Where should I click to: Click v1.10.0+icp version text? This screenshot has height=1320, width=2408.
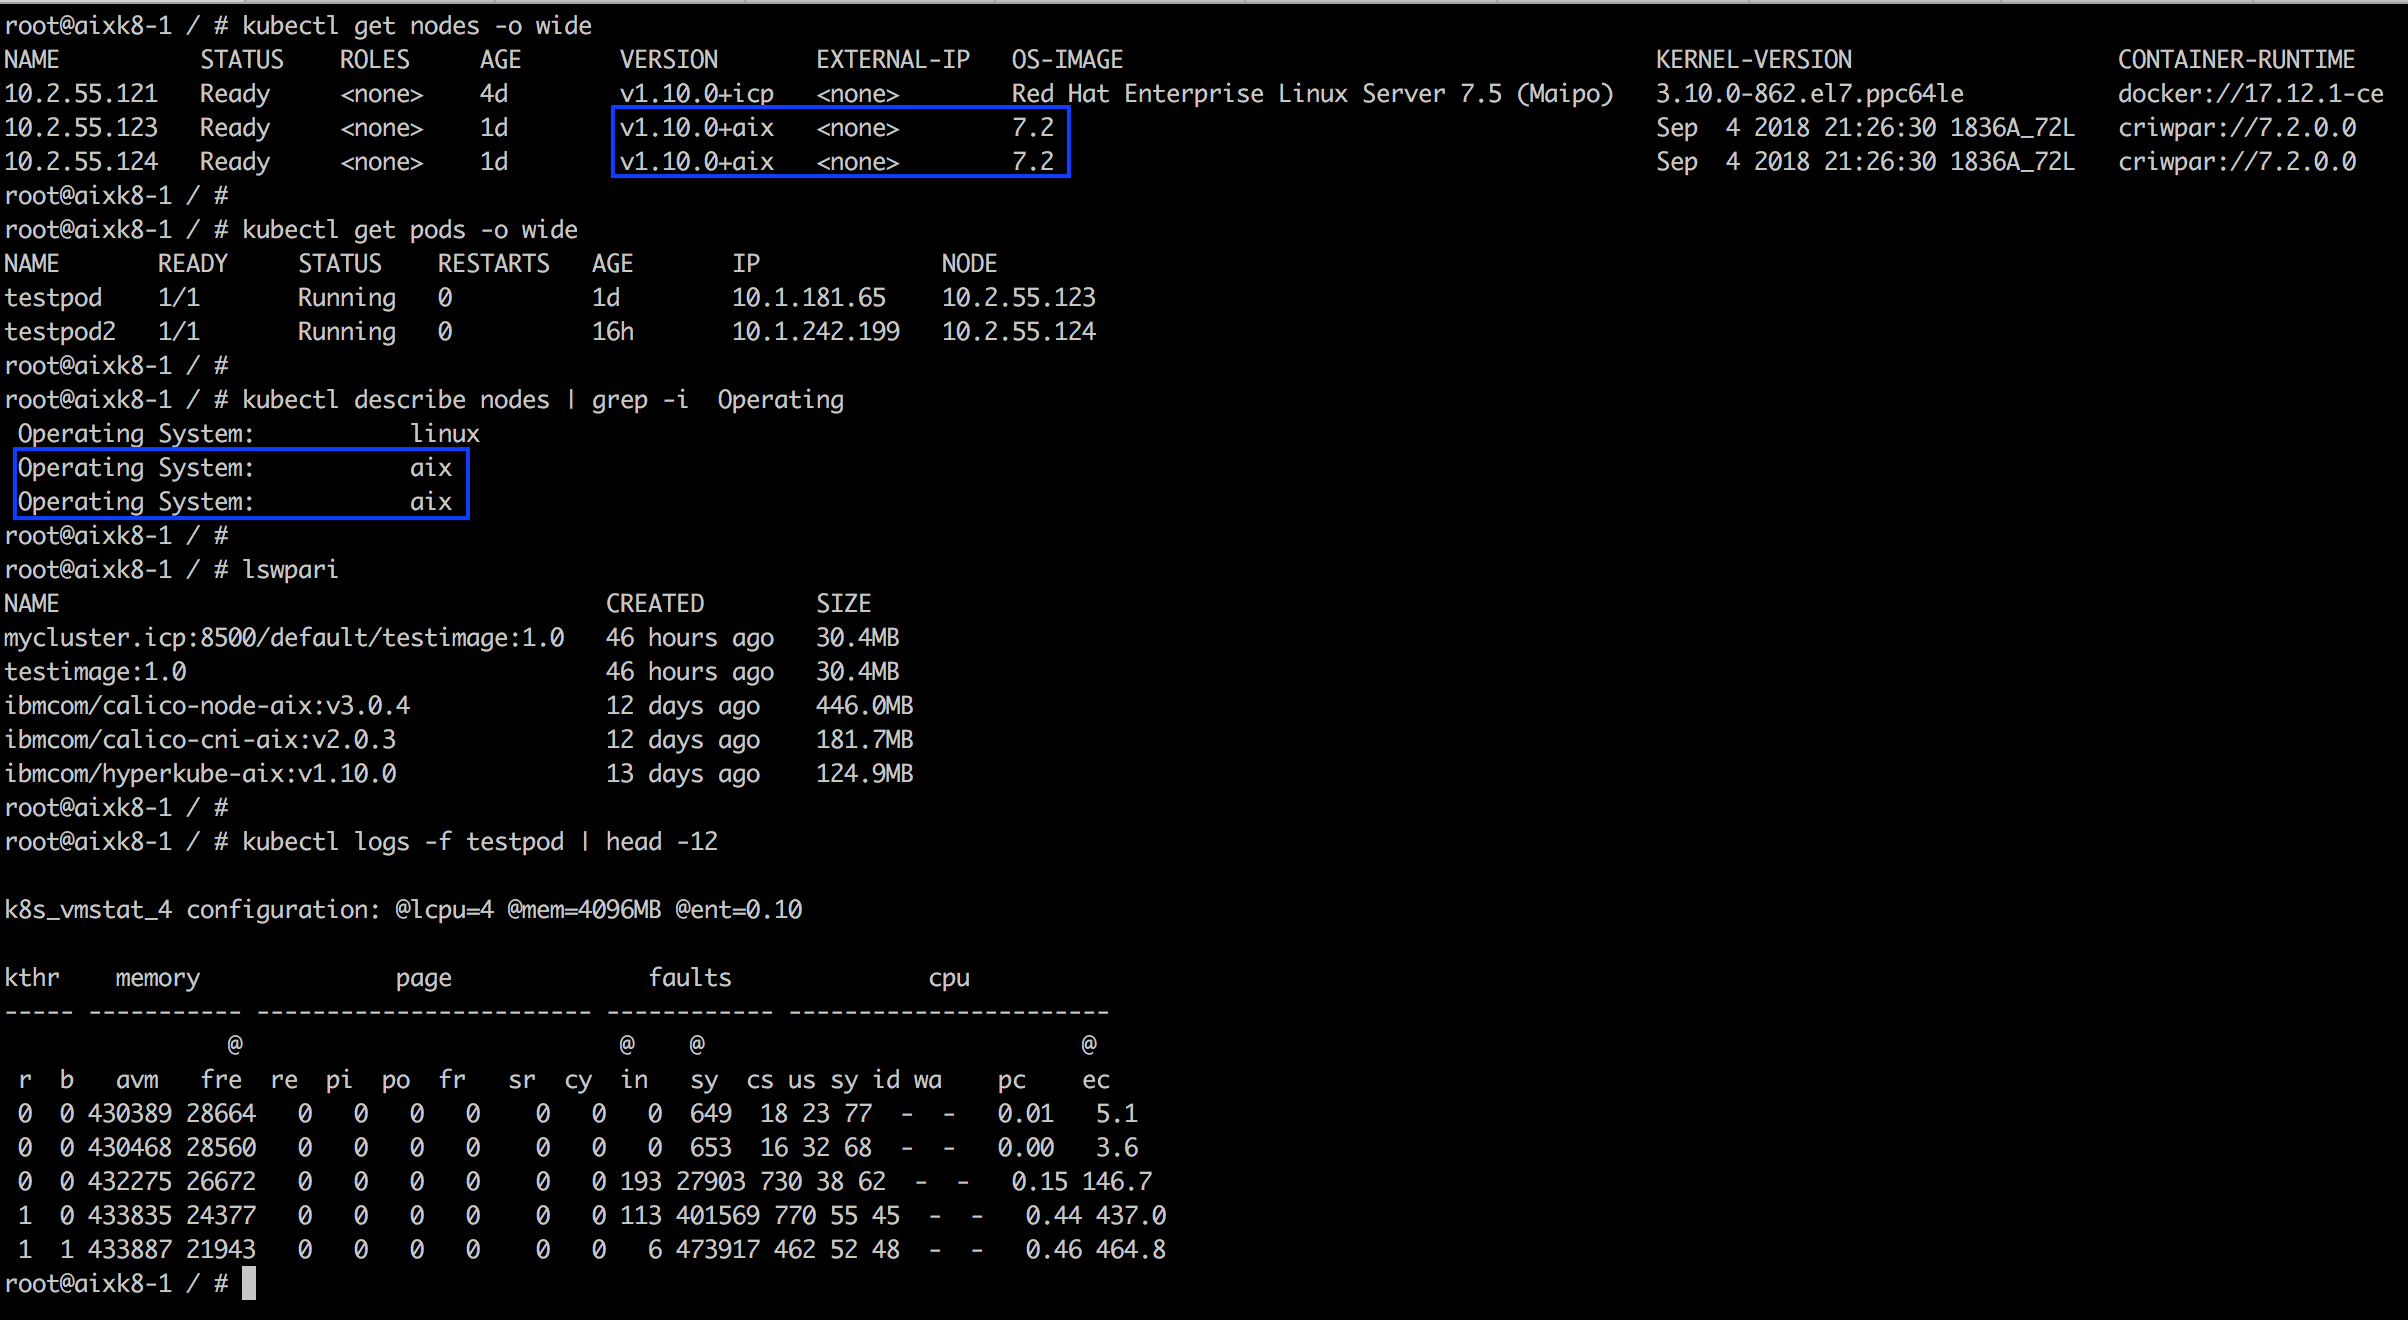coord(696,94)
